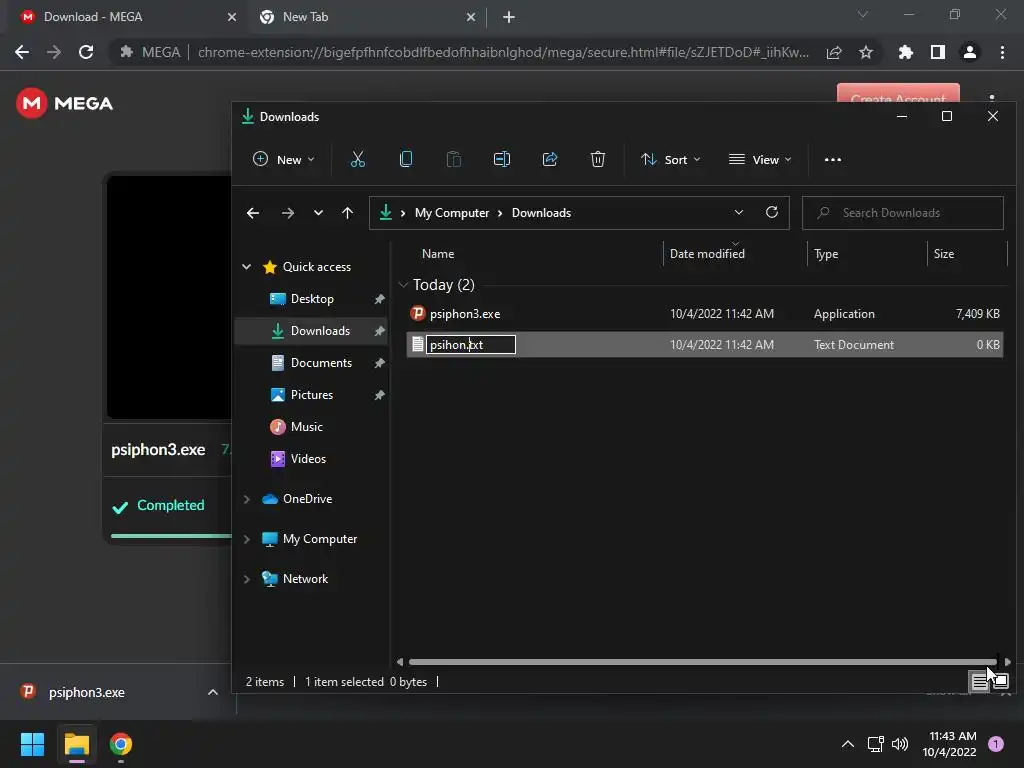Image resolution: width=1024 pixels, height=768 pixels.
Task: Open psiphon3.exe from Chrome download shelf
Action: point(86,692)
